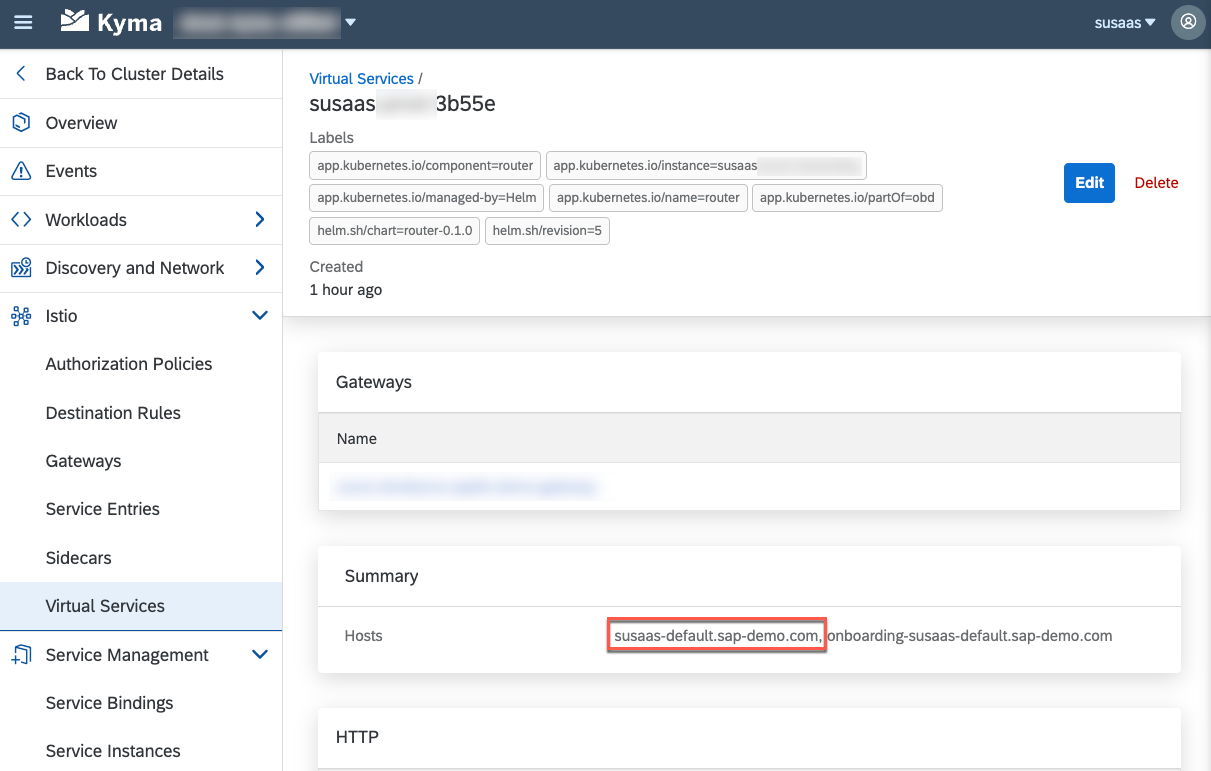1211x771 pixels.
Task: Click the Discovery and Network icon
Action: coord(21,268)
